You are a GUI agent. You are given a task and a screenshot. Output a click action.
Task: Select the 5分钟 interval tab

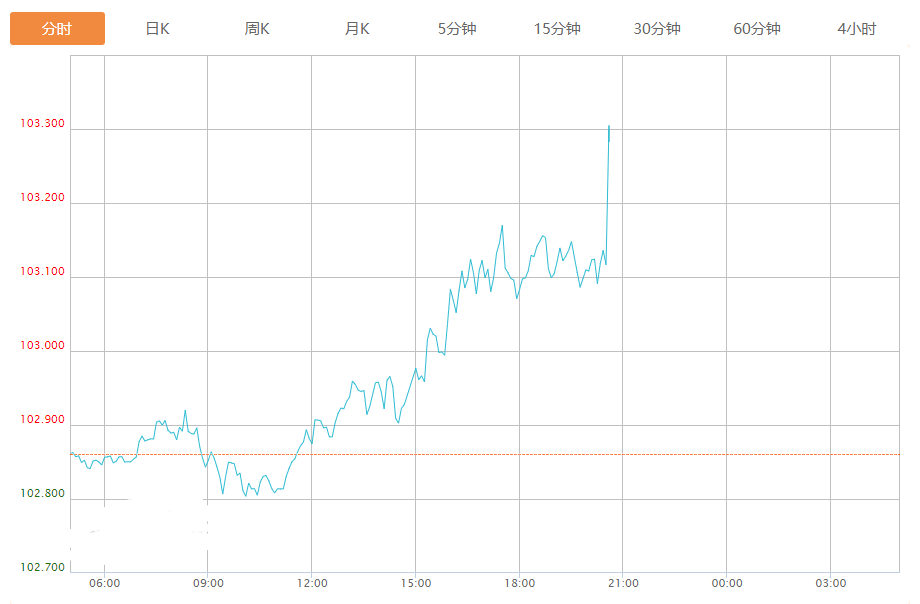457,29
